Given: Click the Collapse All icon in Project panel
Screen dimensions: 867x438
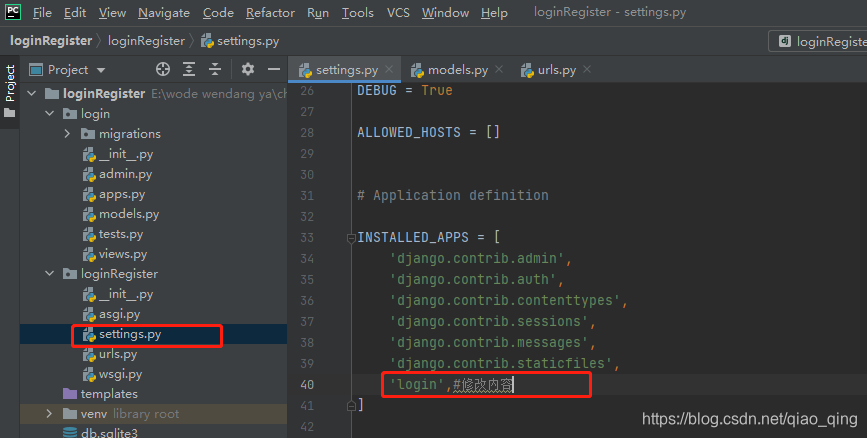Looking at the screenshot, I should (x=215, y=69).
